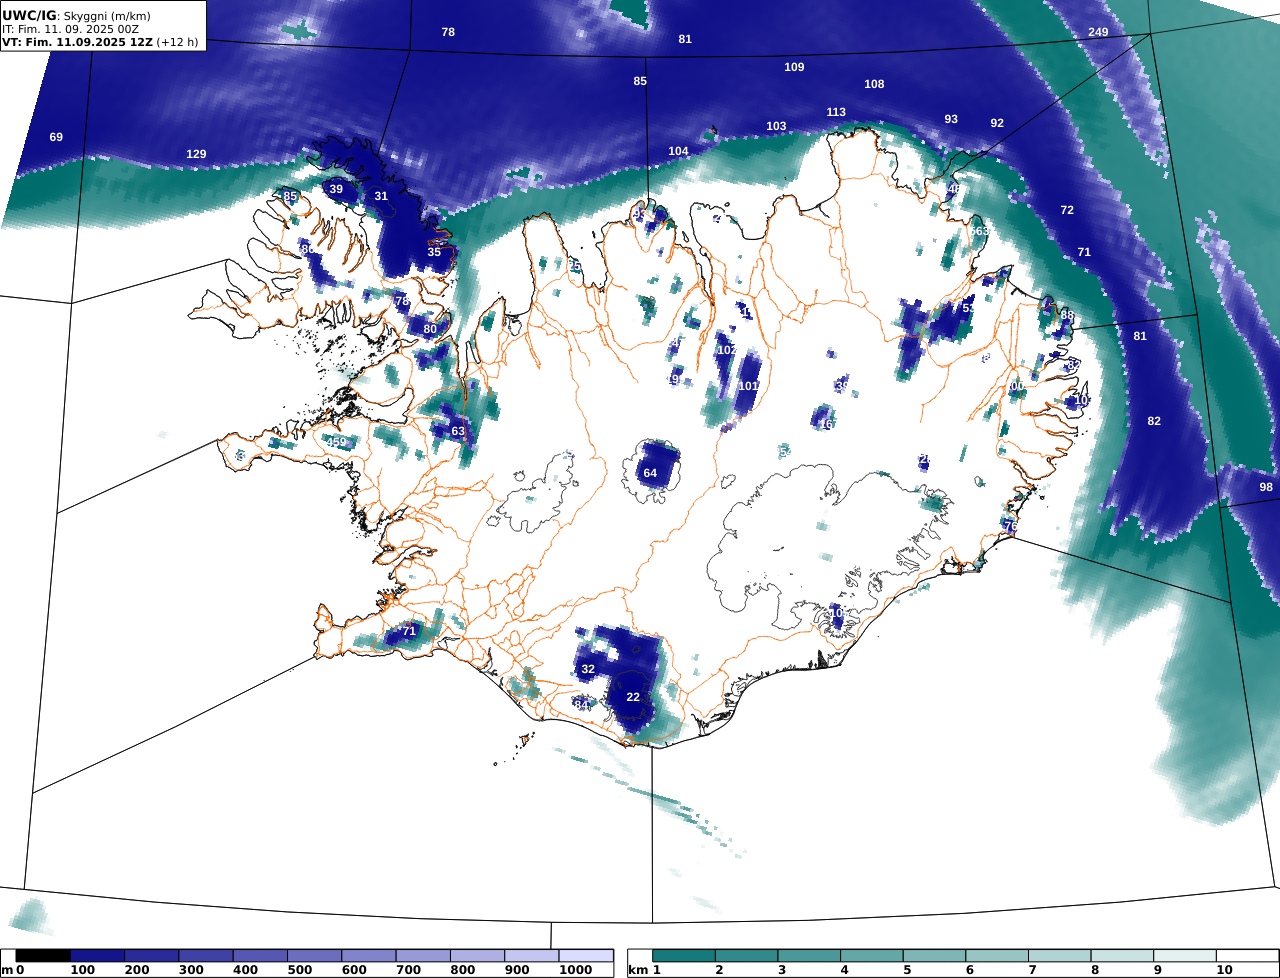This screenshot has height=978, width=1280.
Task: Click the visibility value '108'
Action: (x=874, y=84)
